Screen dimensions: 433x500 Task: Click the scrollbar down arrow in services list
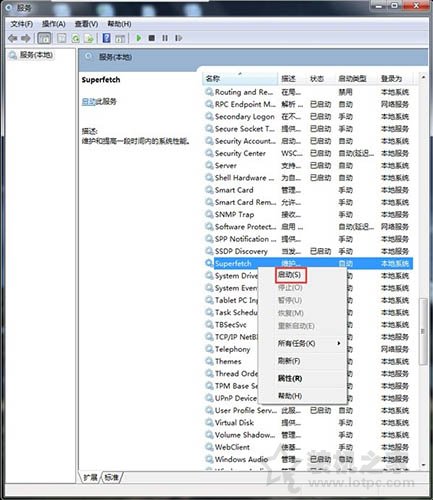pos(423,465)
